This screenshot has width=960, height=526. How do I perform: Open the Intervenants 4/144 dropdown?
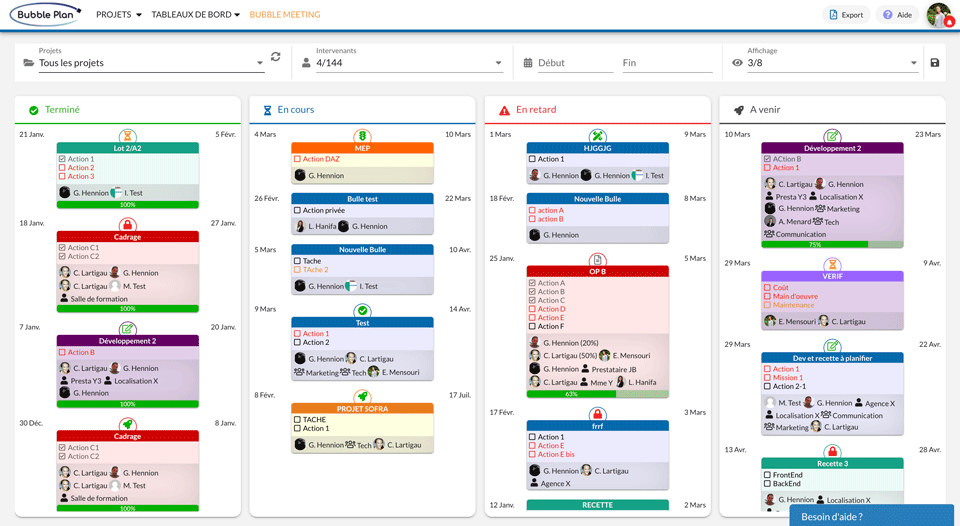click(409, 62)
